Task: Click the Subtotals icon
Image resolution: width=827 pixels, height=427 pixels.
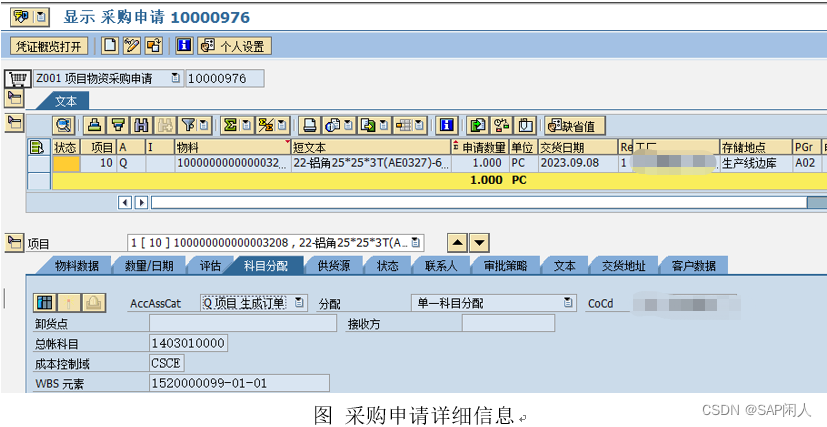Action: 266,125
